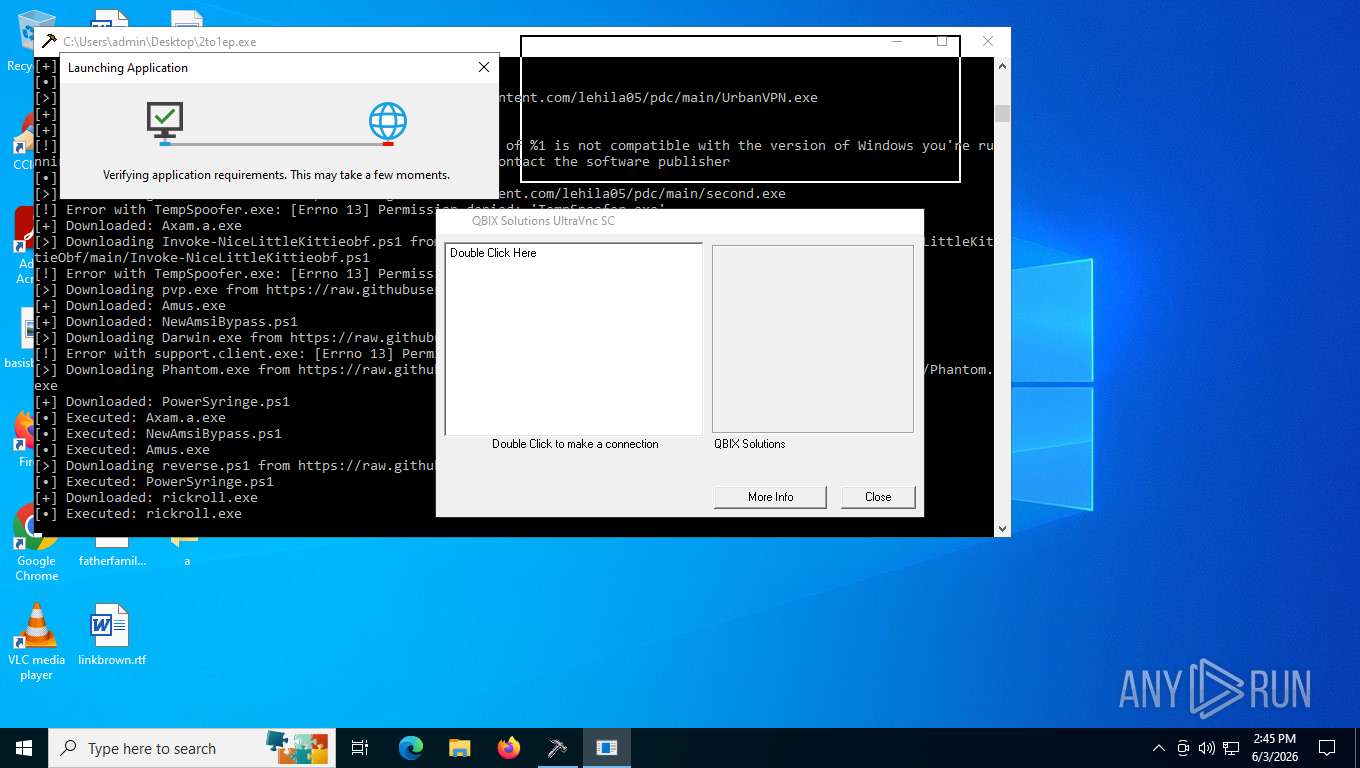Open the Action Center notifications icon
The height and width of the screenshot is (768, 1360).
(1327, 748)
